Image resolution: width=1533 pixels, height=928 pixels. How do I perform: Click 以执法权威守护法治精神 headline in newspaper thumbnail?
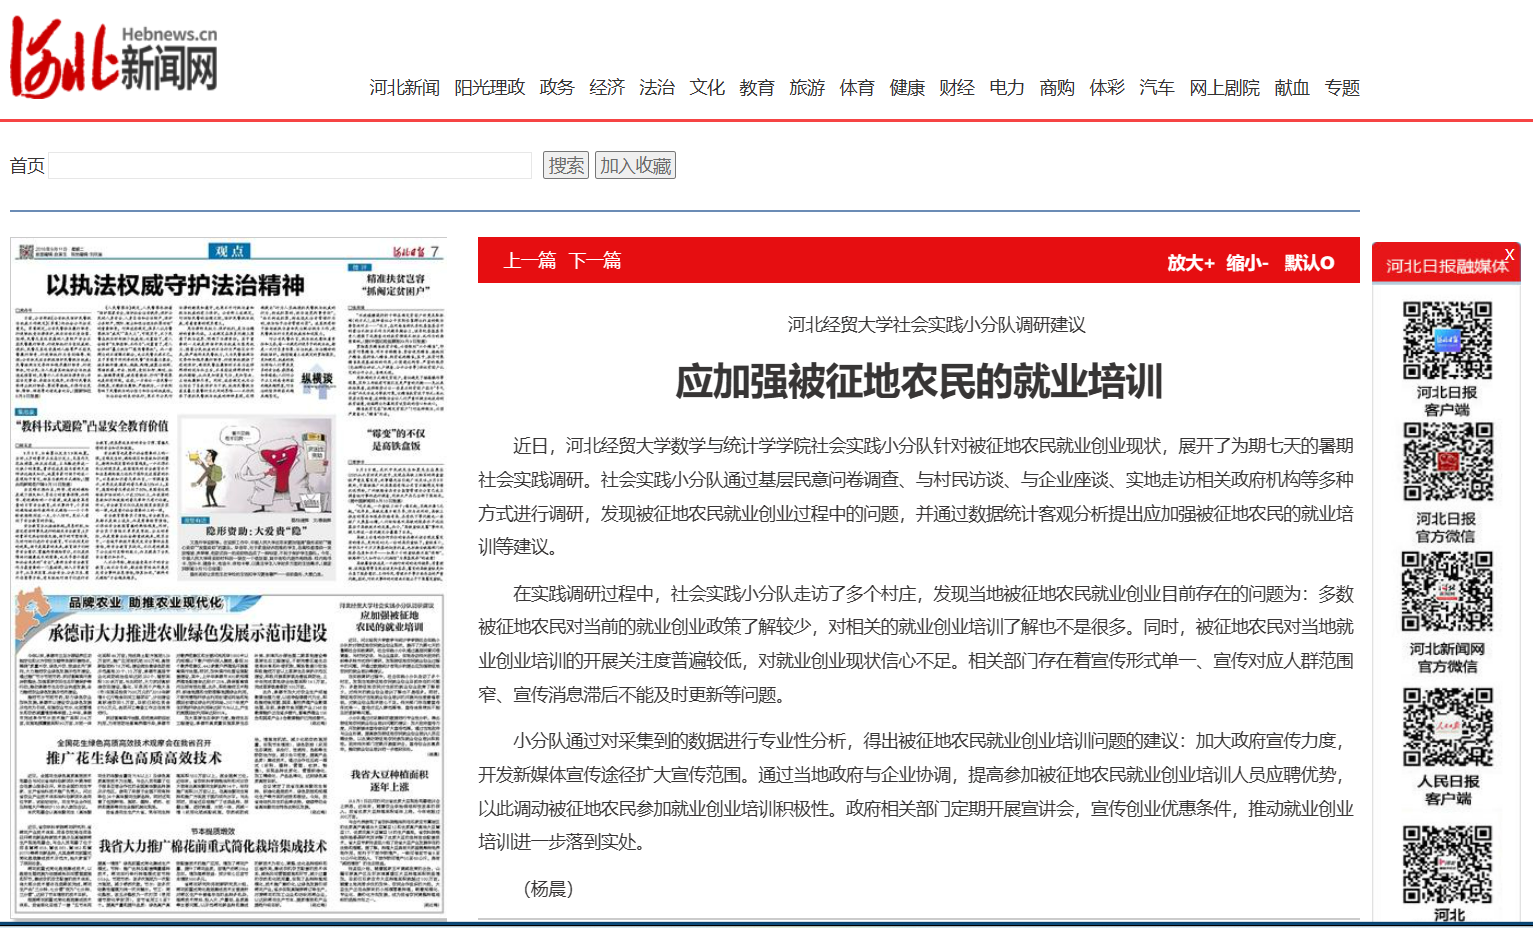(175, 286)
